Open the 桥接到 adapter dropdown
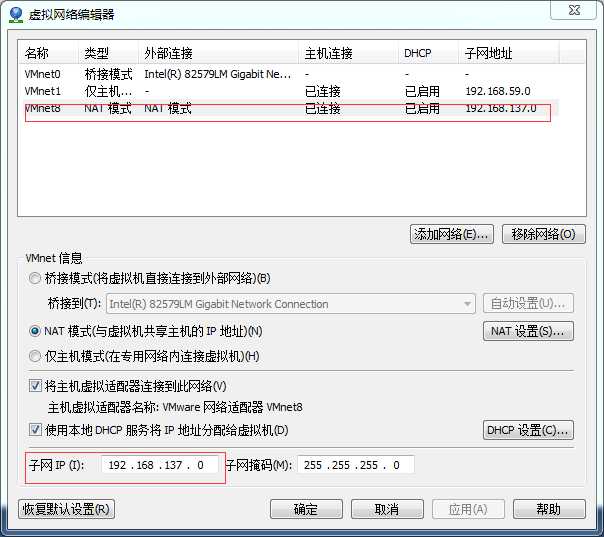Viewport: 604px width, 537px height. click(291, 304)
